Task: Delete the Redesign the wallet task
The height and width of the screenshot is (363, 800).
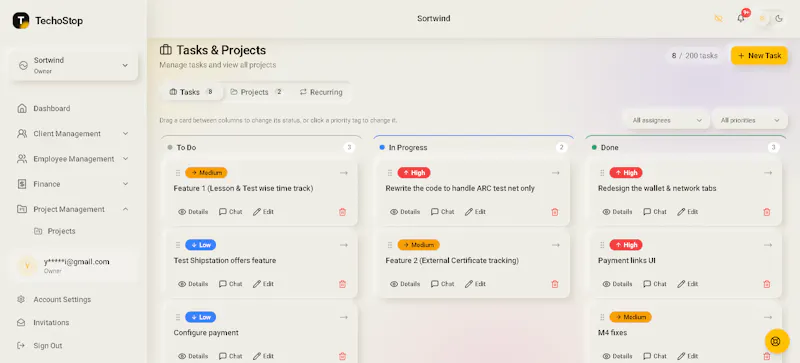Action: 766,212
